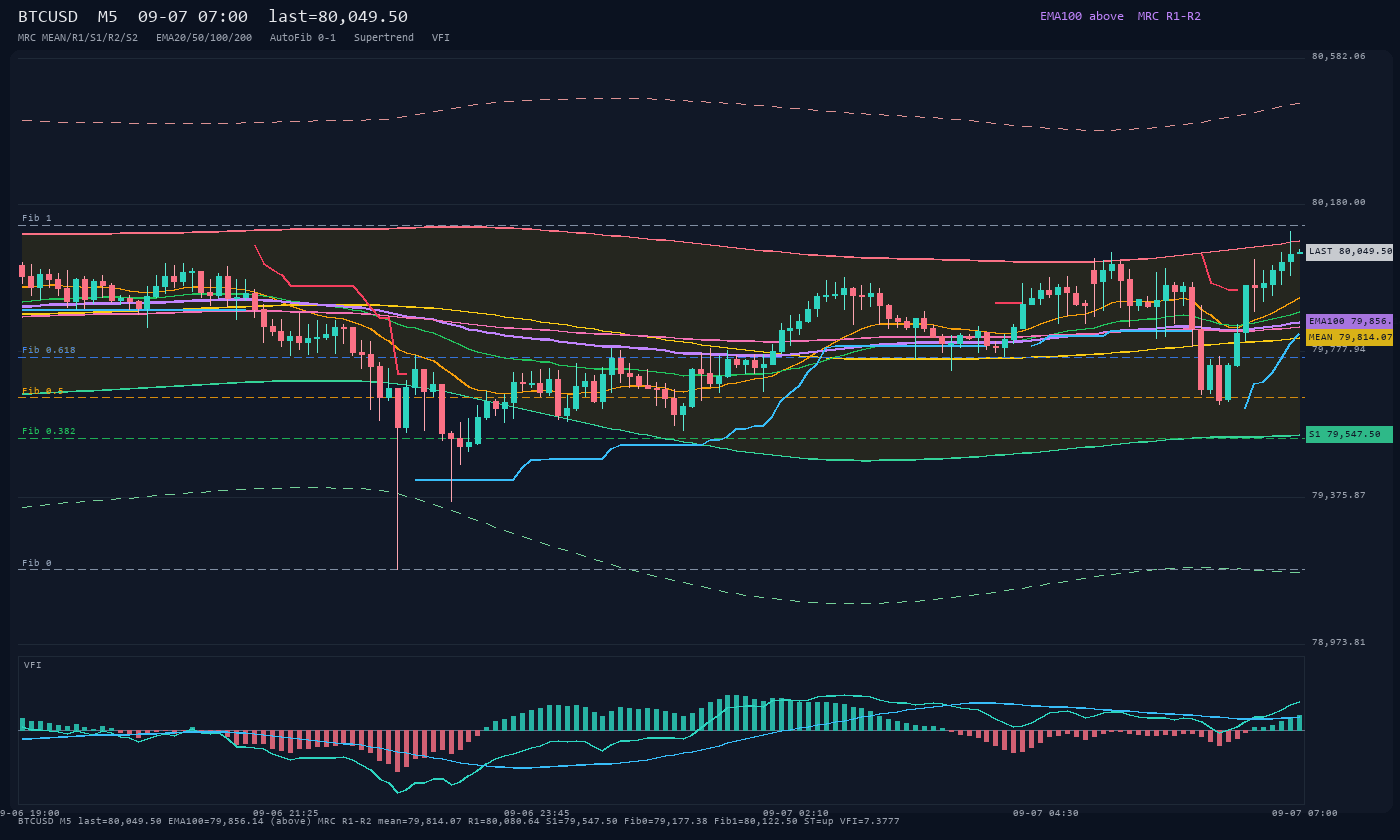Select the 'EMA100 above' status text

pos(1082,16)
